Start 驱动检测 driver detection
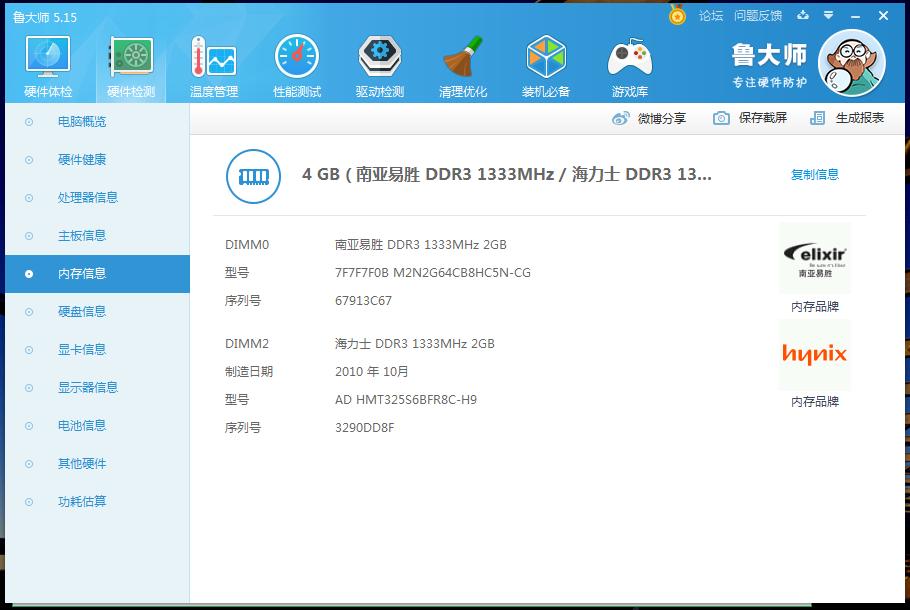 (x=379, y=63)
